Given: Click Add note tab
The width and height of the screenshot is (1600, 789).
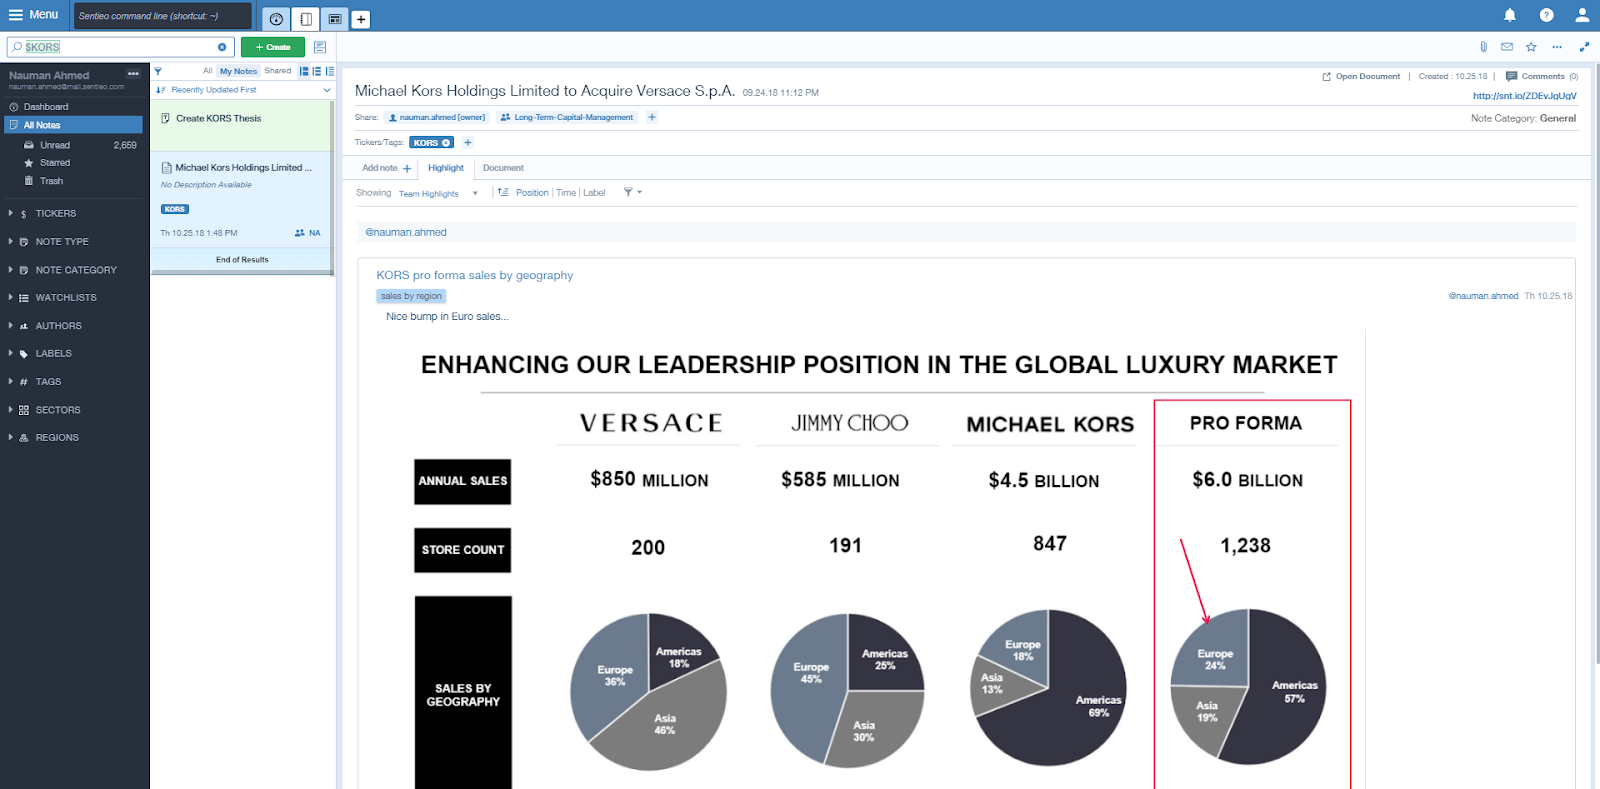Looking at the screenshot, I should [x=386, y=168].
